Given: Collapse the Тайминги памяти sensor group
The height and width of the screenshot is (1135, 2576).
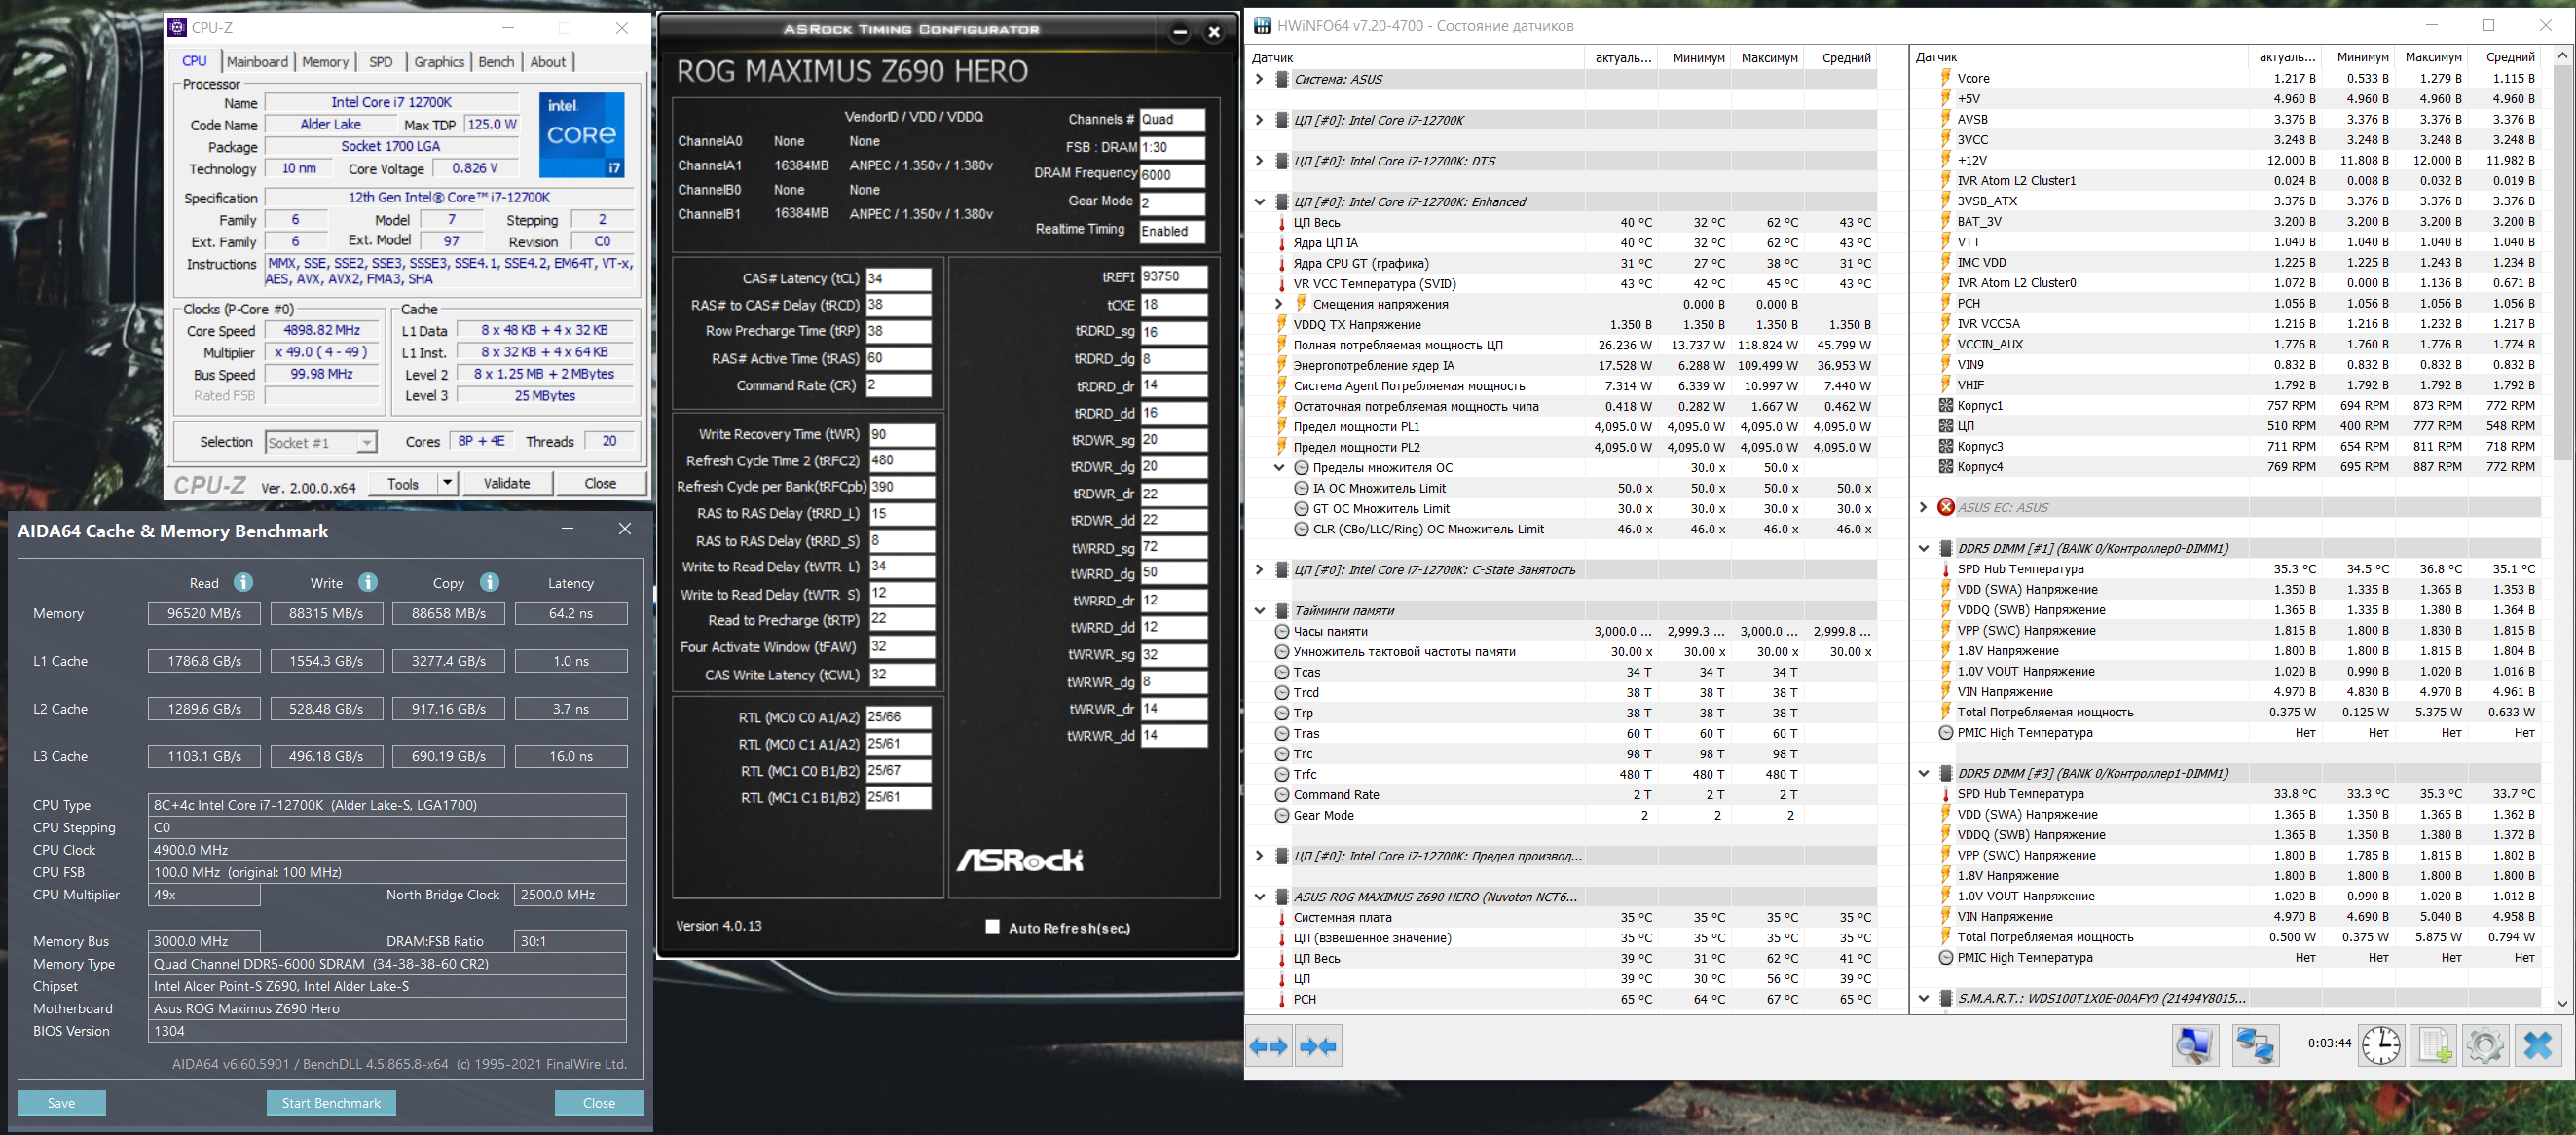Looking at the screenshot, I should tap(1259, 610).
